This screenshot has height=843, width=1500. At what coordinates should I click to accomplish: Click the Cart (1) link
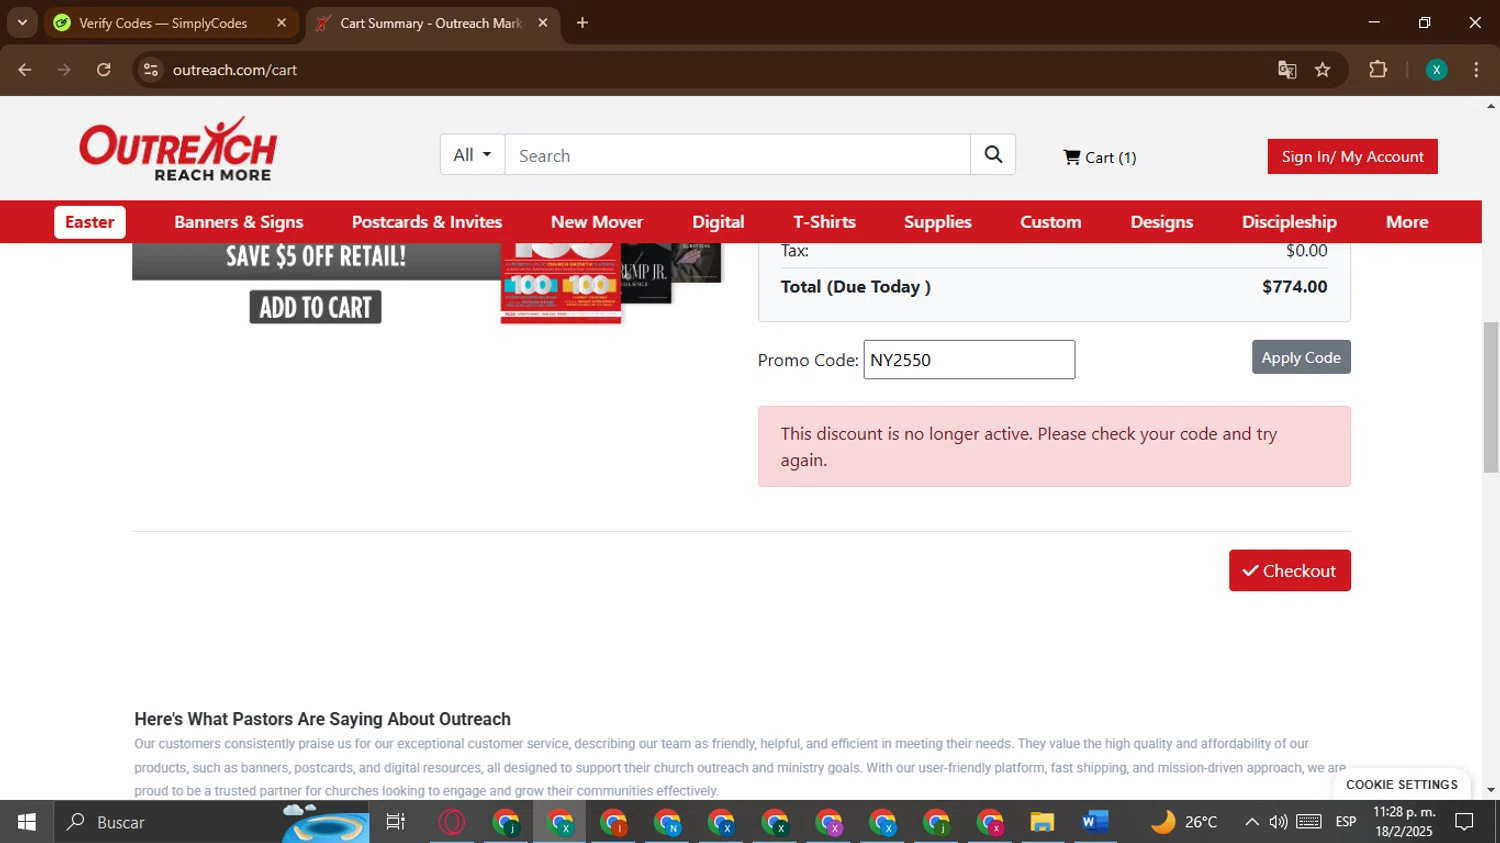pyautogui.click(x=1100, y=157)
